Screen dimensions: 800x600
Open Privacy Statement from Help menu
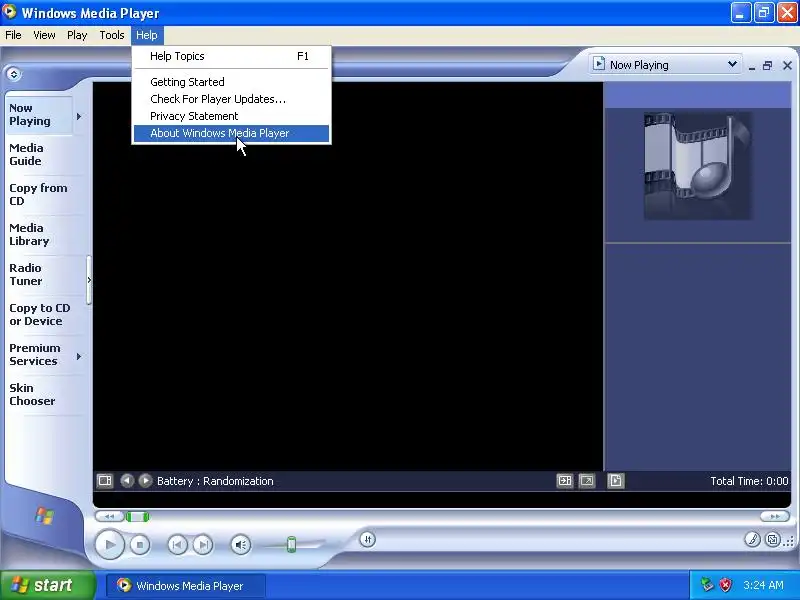[231, 116]
